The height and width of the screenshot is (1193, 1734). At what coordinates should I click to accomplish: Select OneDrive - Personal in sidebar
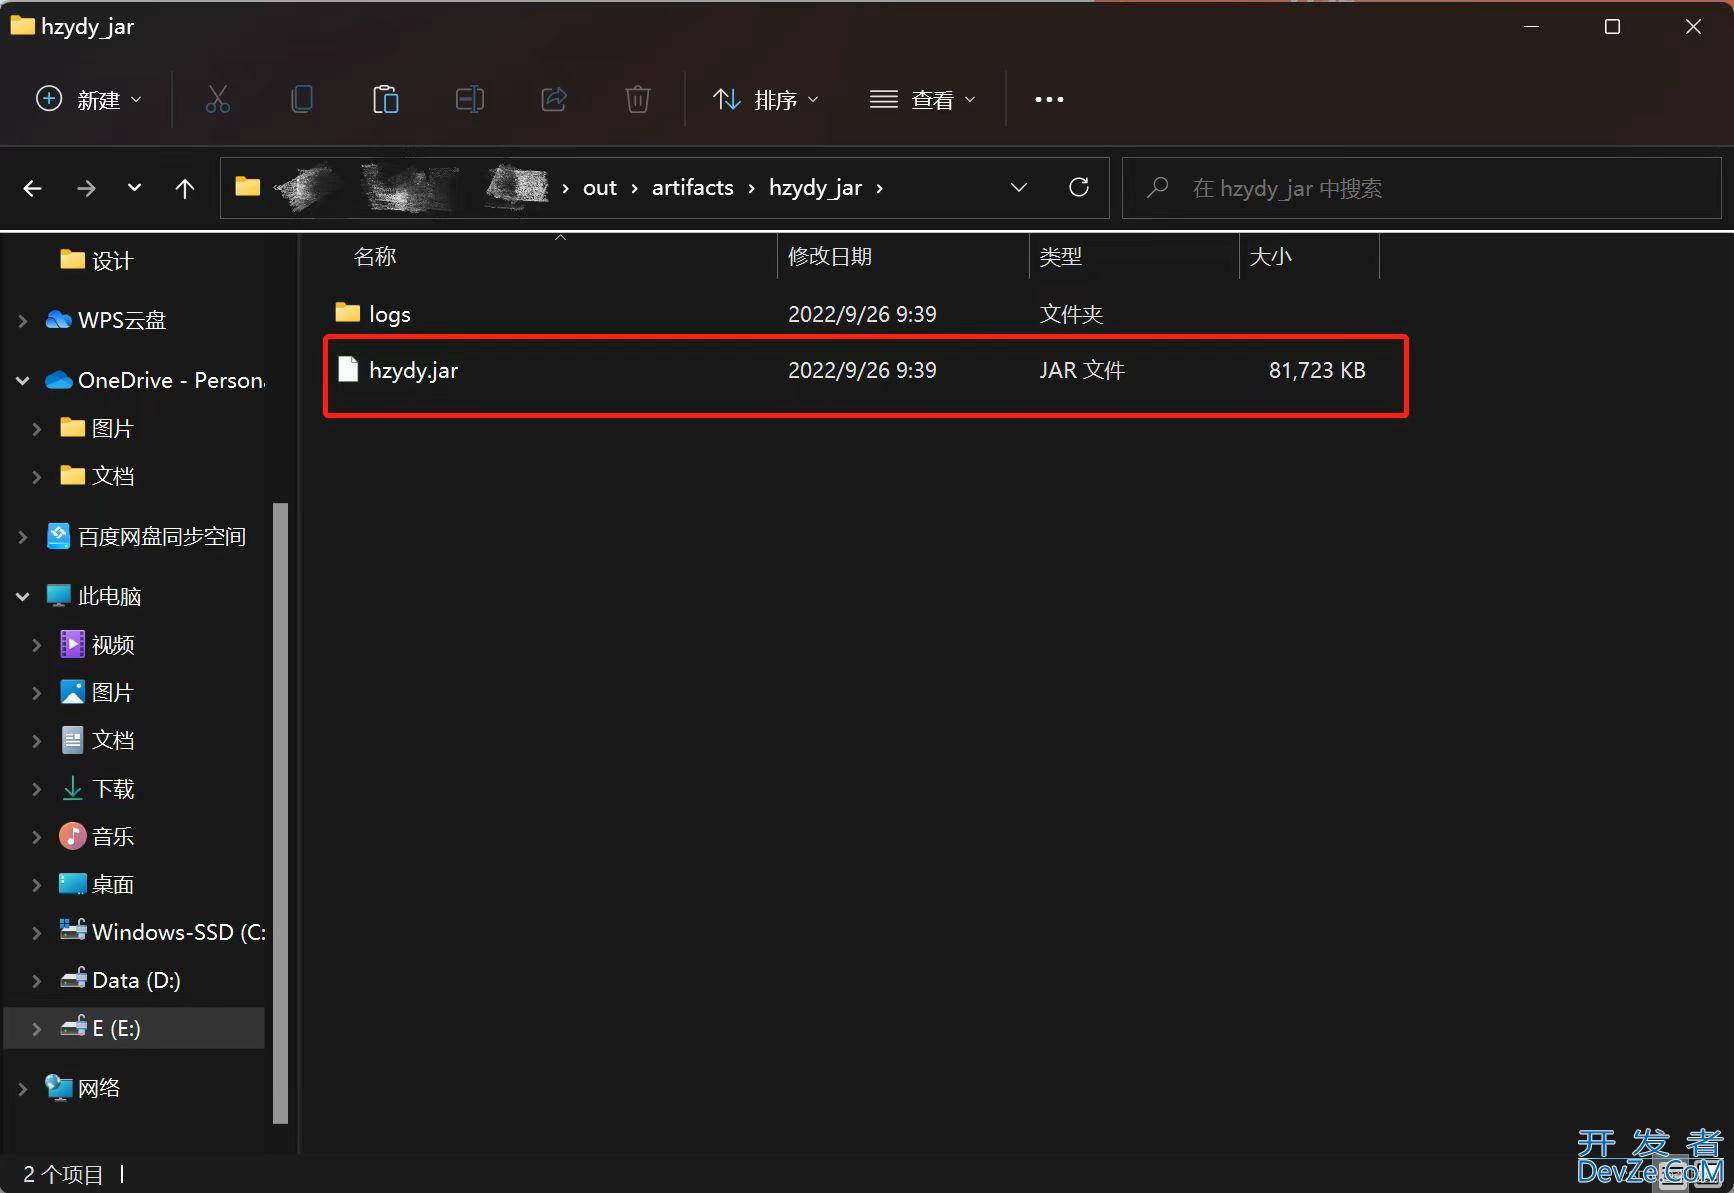coord(155,380)
